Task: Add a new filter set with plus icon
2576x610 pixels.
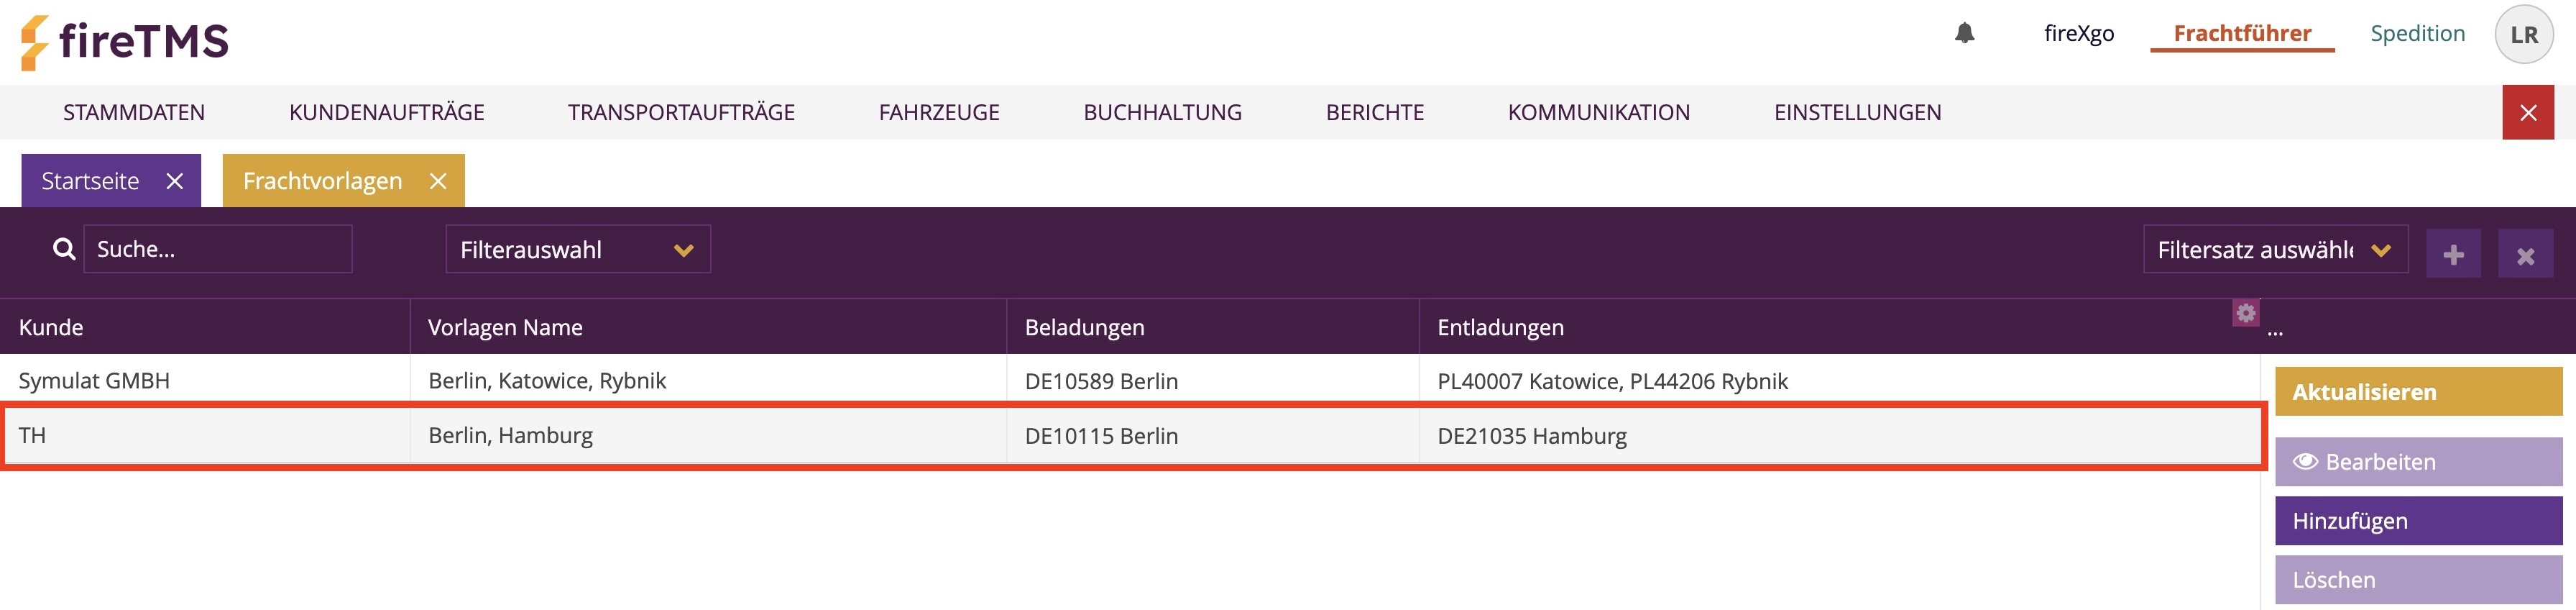Action: point(2453,254)
